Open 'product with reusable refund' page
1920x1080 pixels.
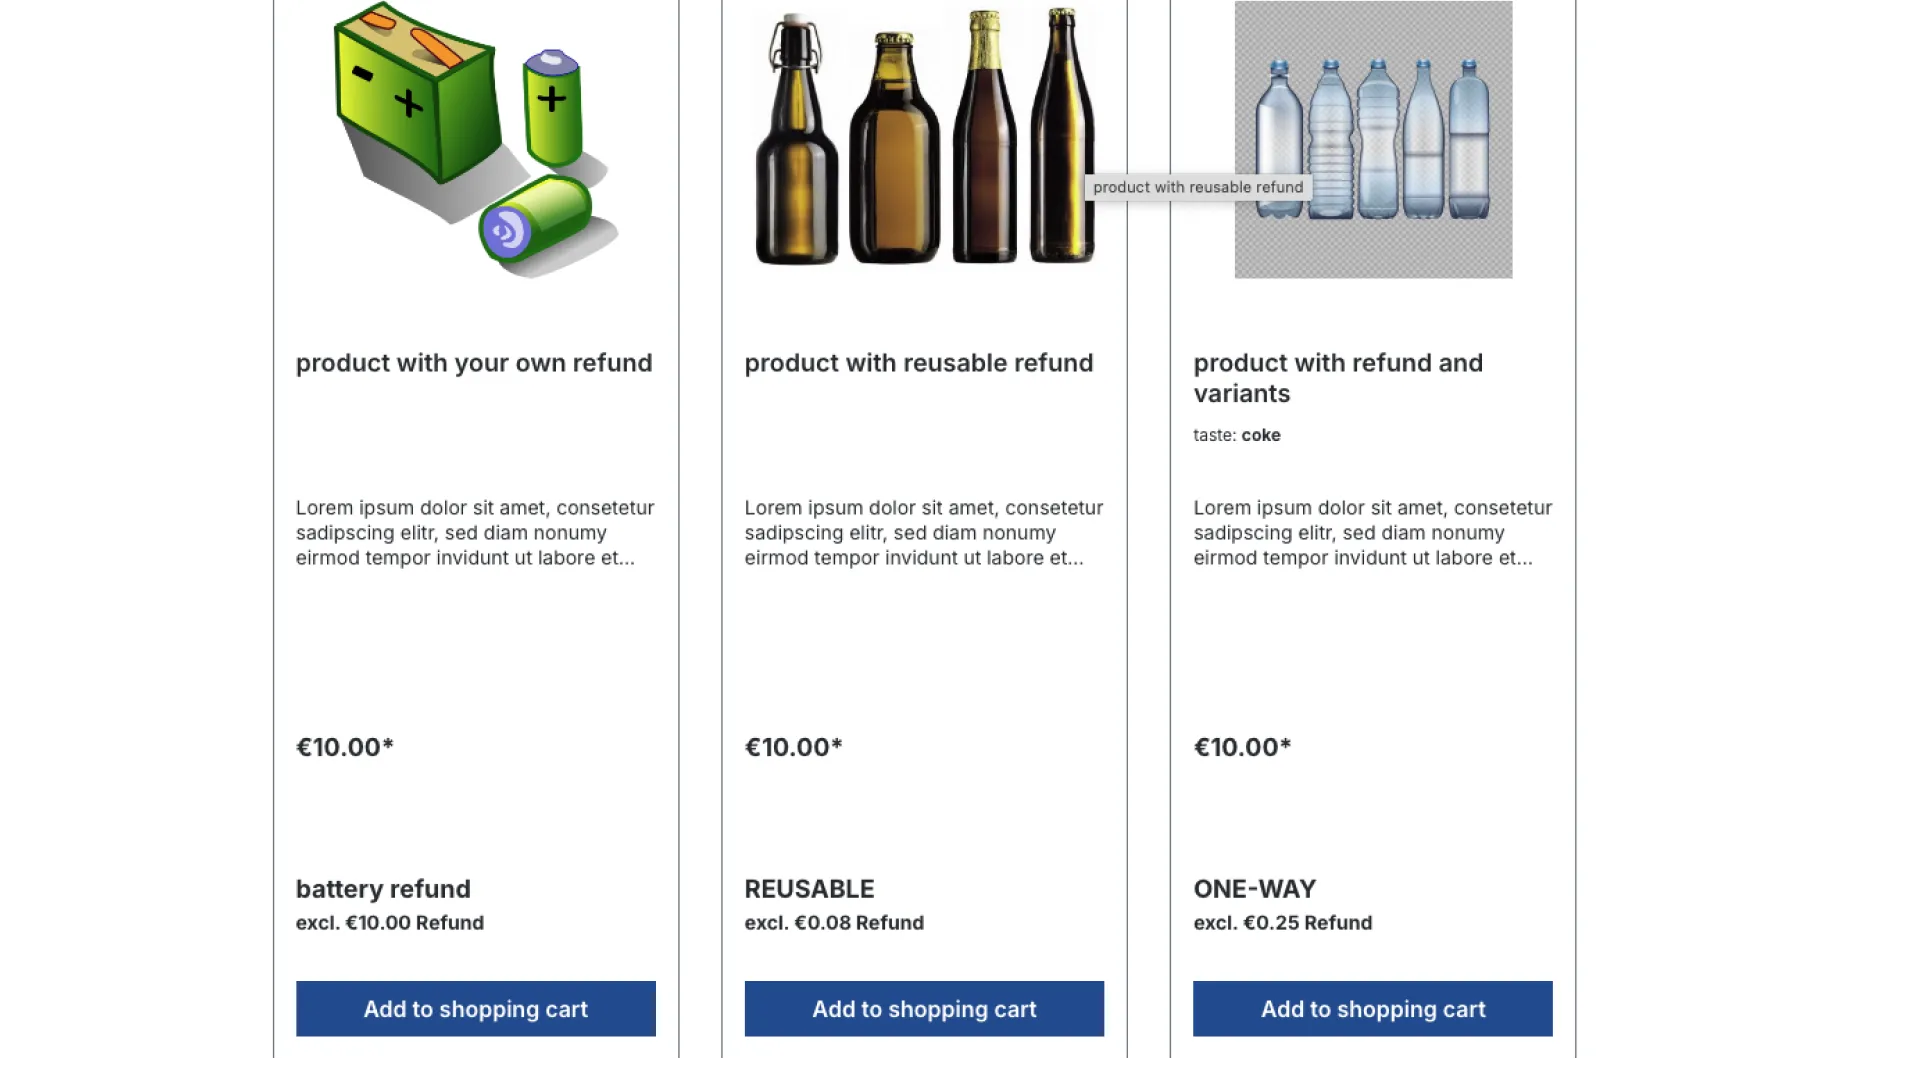click(918, 363)
